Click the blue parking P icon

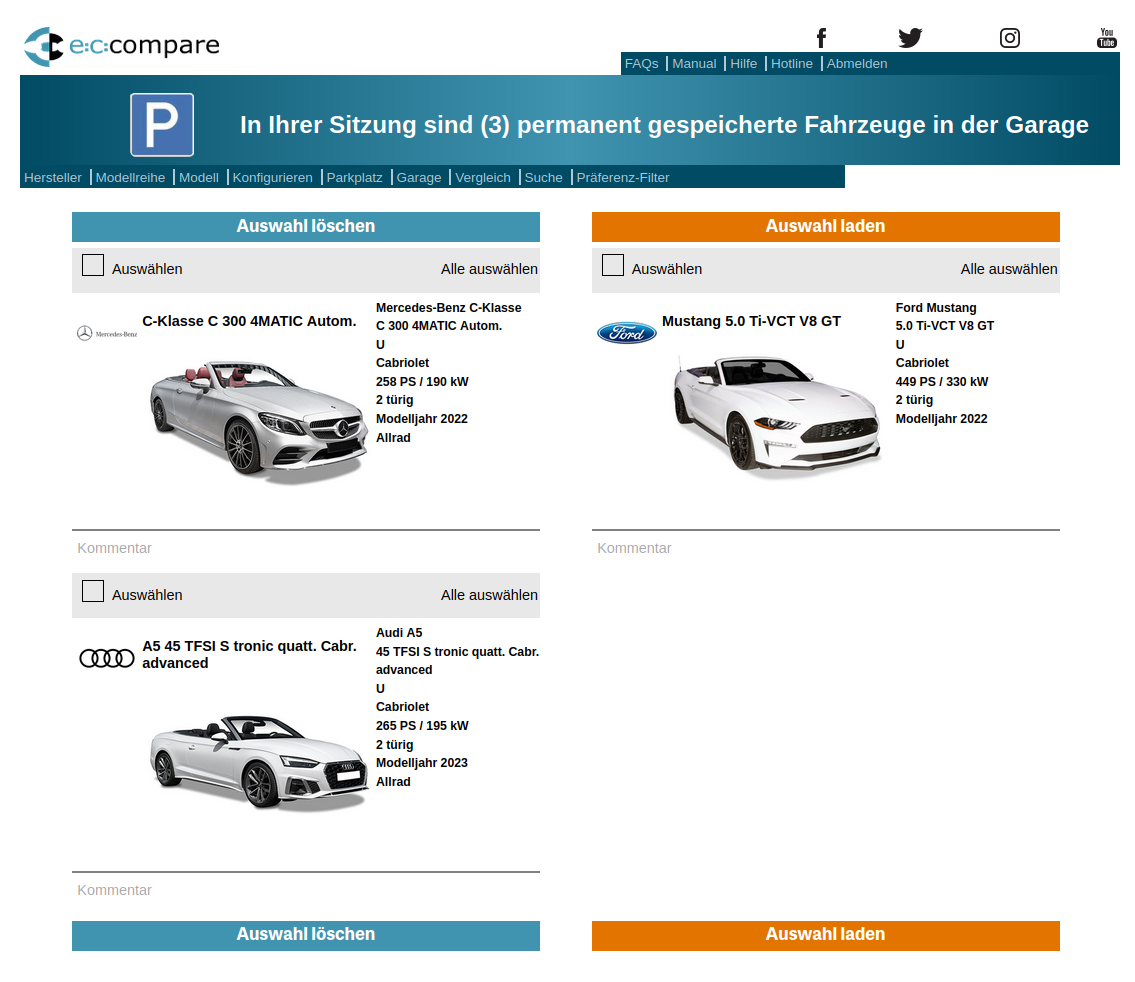162,124
